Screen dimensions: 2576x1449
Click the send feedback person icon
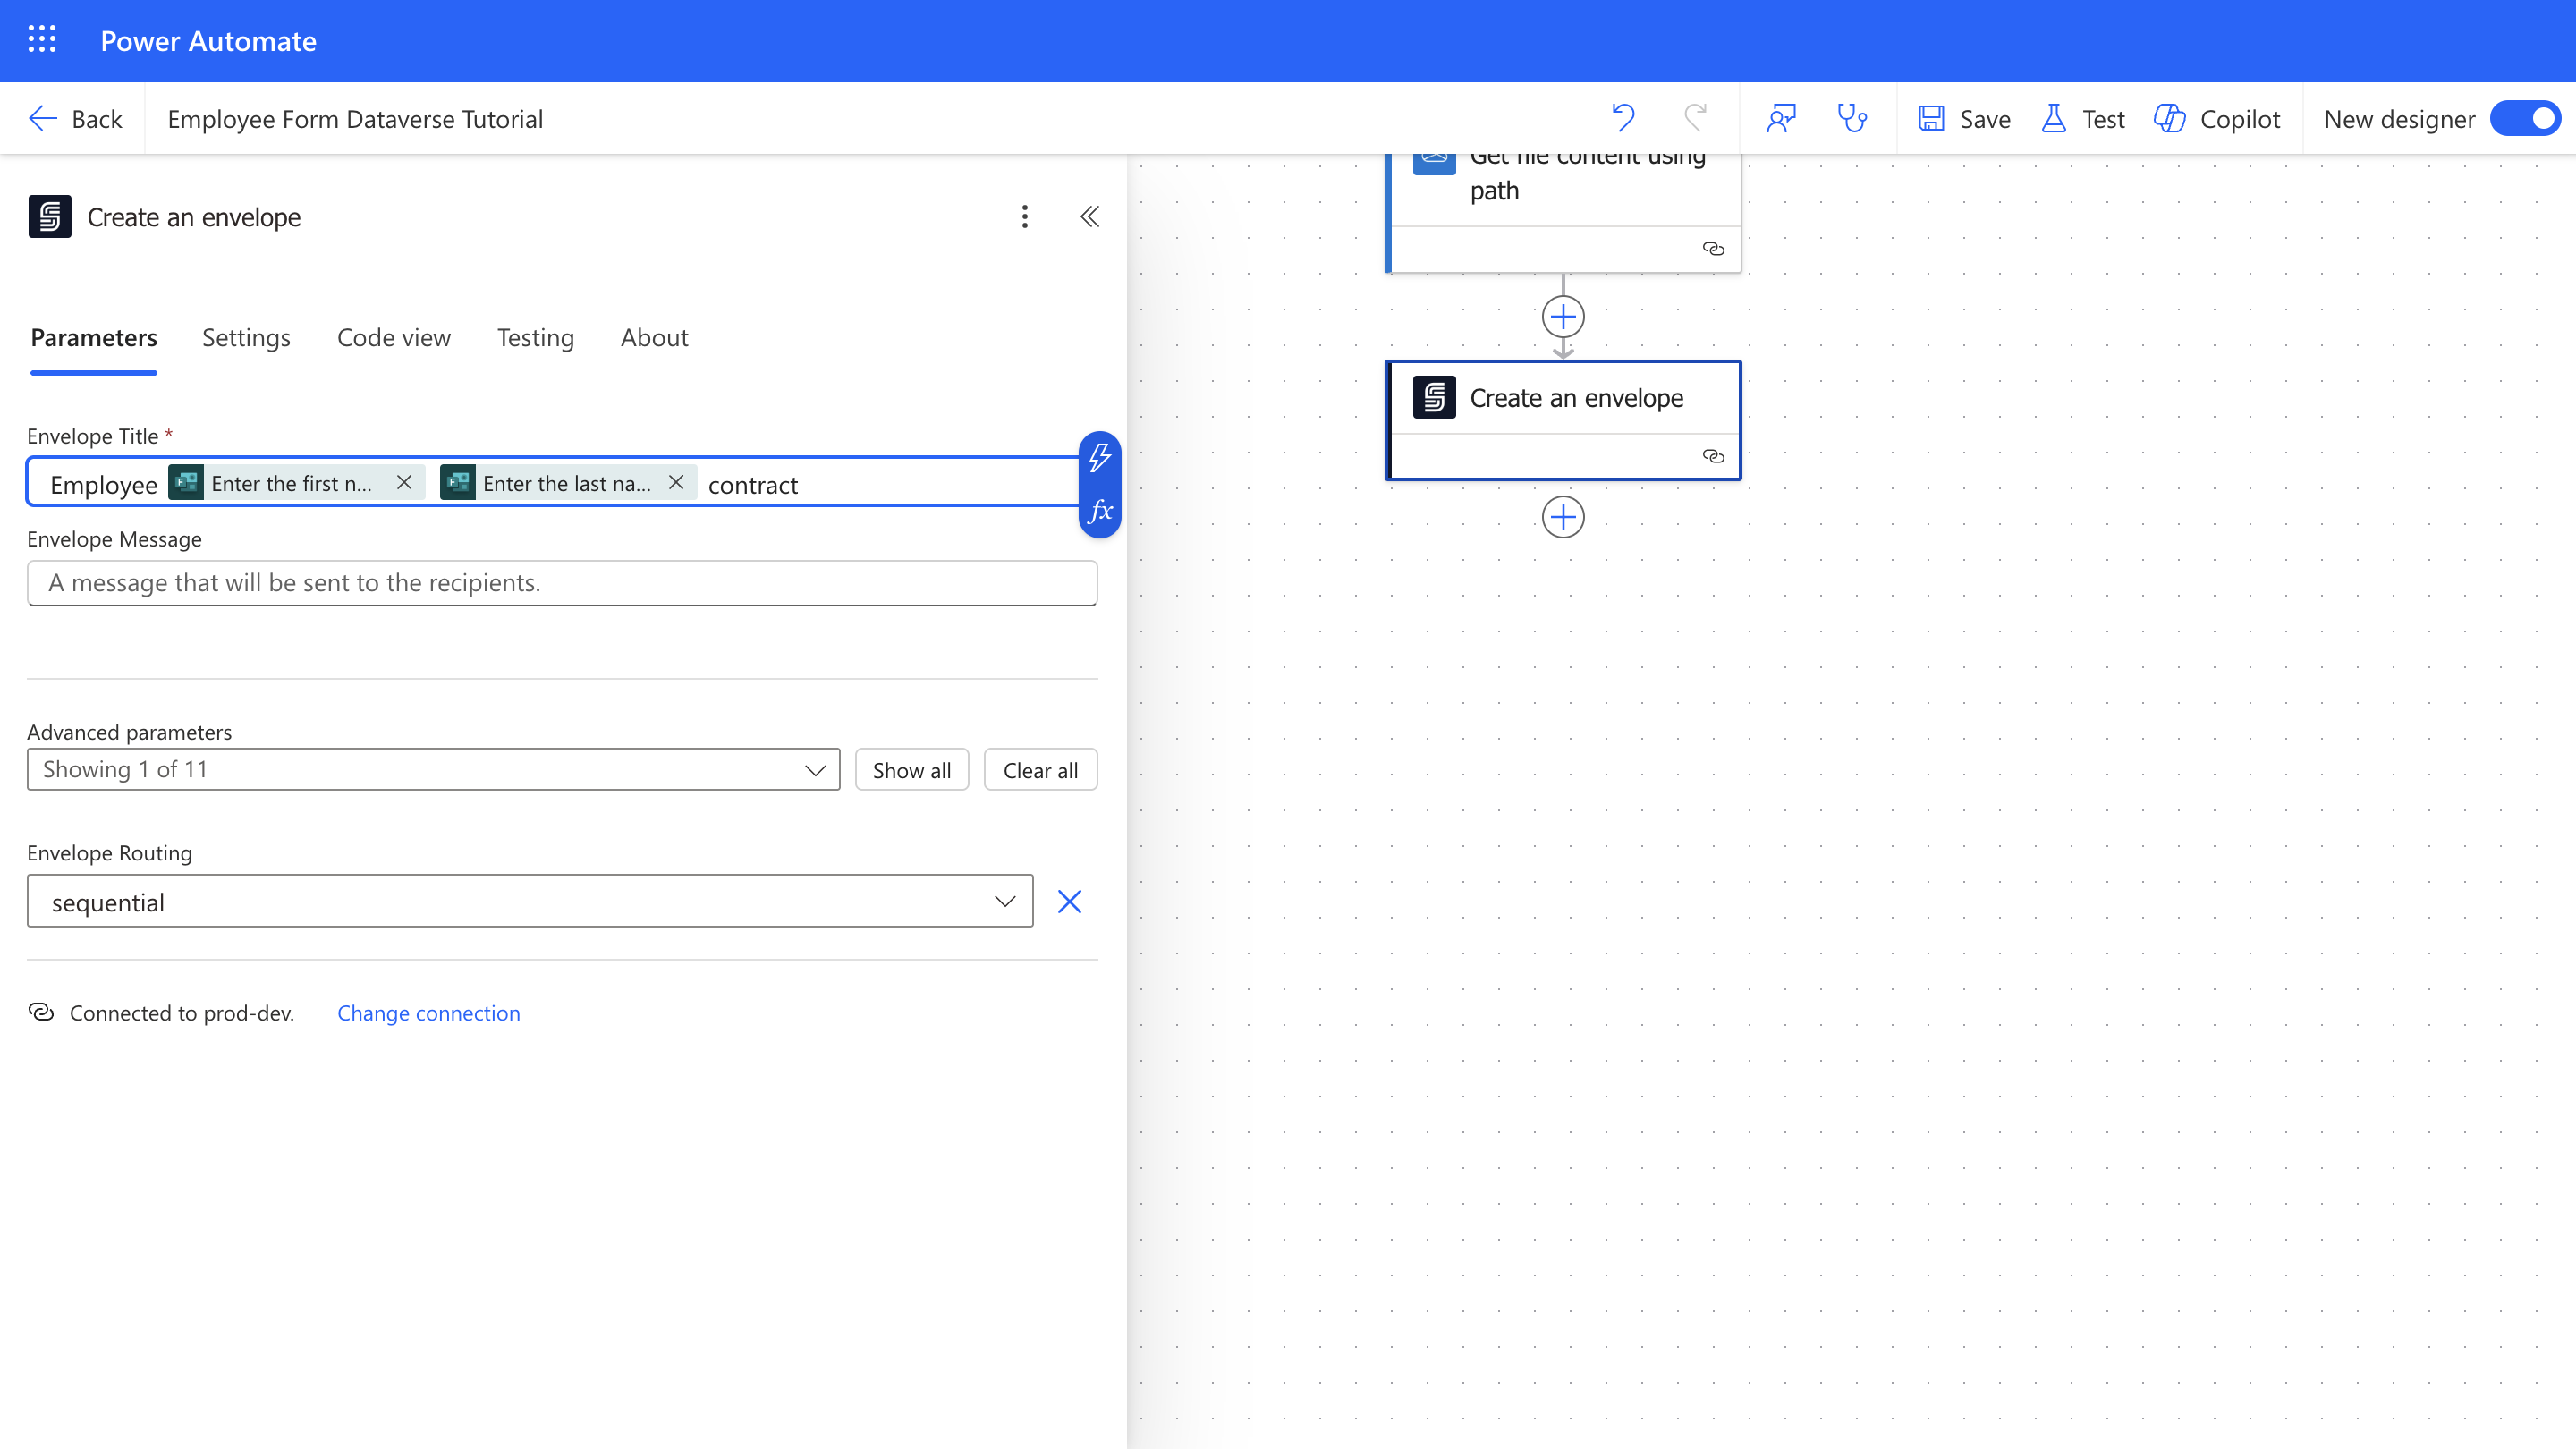coord(1781,118)
